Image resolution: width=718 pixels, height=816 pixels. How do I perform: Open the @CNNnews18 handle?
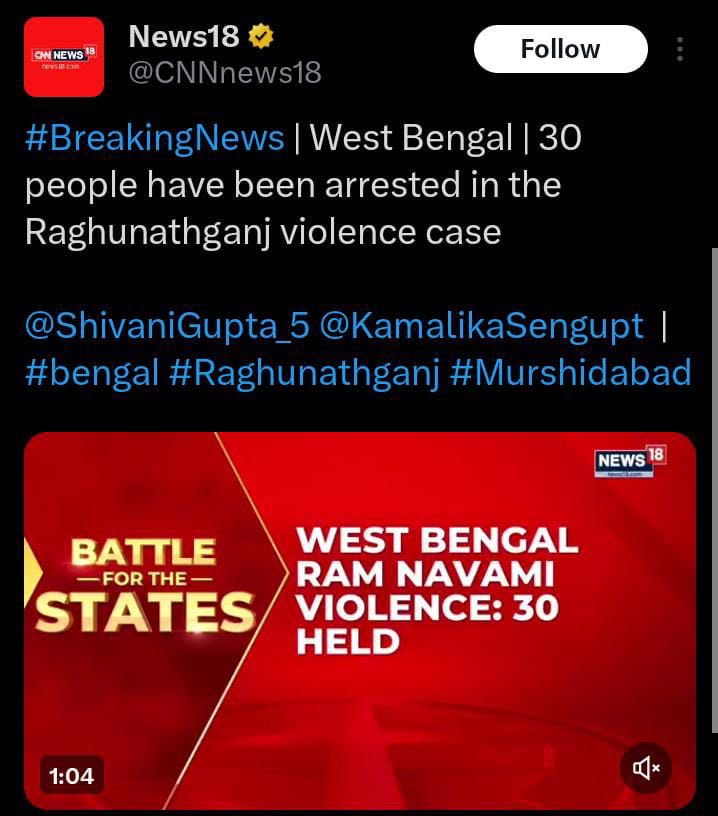(x=225, y=72)
